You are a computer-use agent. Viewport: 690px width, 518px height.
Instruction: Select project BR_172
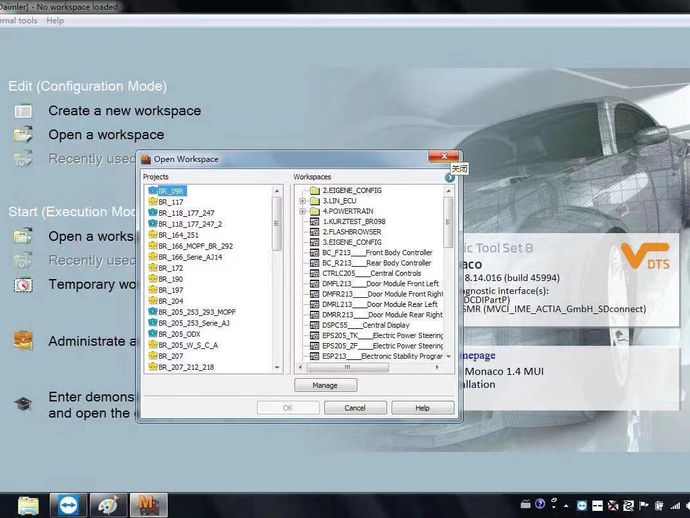tap(171, 268)
